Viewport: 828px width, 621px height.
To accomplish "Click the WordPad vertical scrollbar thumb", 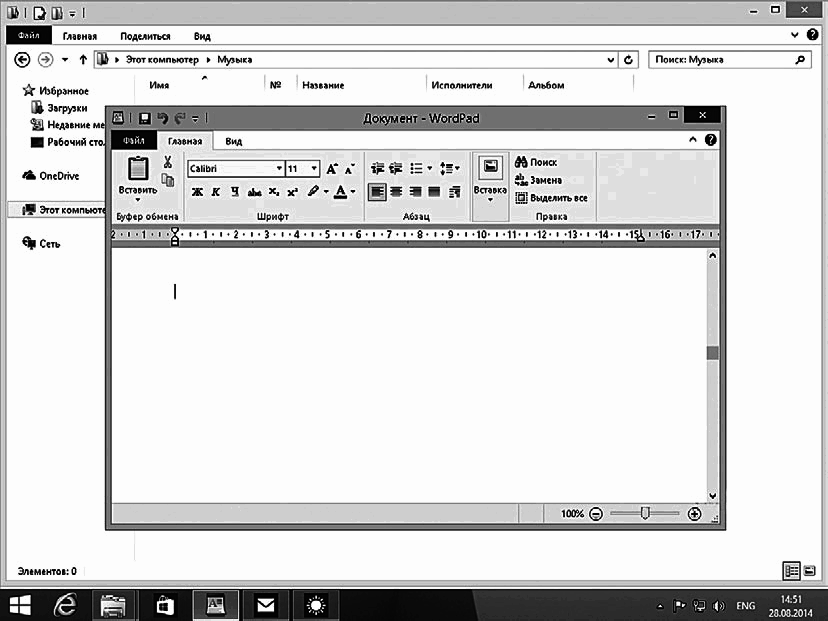I will tap(712, 353).
